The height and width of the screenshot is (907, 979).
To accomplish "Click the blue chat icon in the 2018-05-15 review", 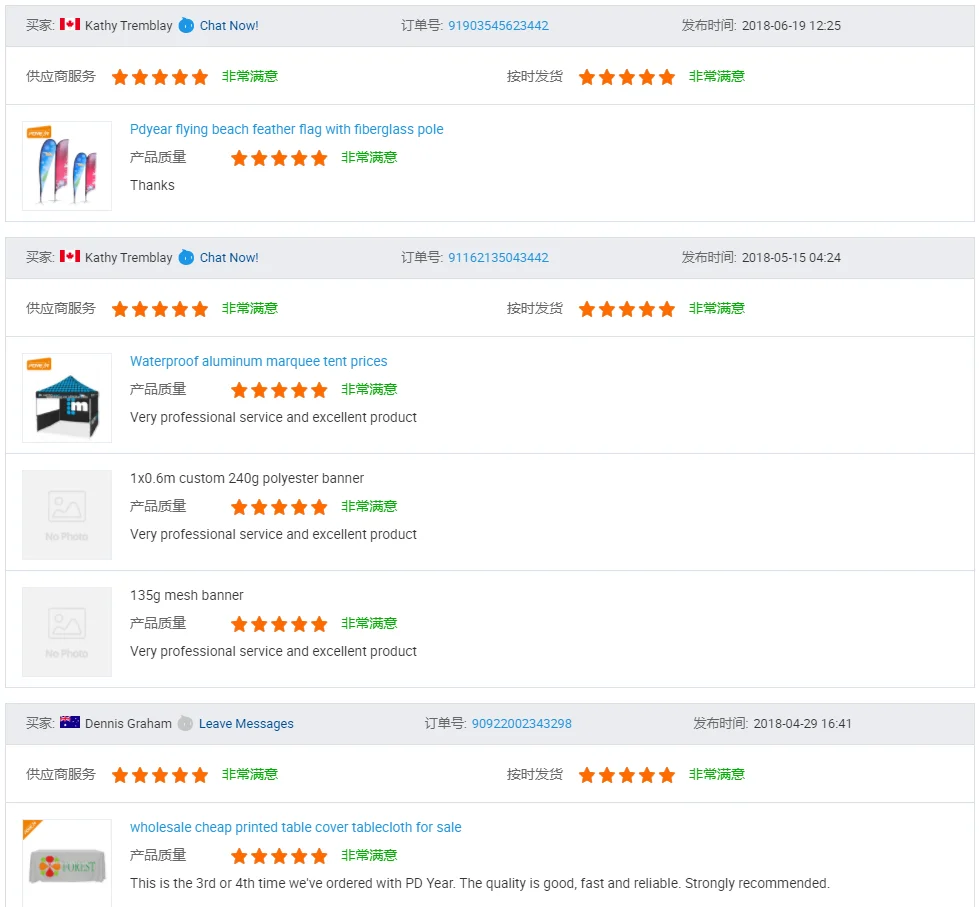I will tap(186, 258).
